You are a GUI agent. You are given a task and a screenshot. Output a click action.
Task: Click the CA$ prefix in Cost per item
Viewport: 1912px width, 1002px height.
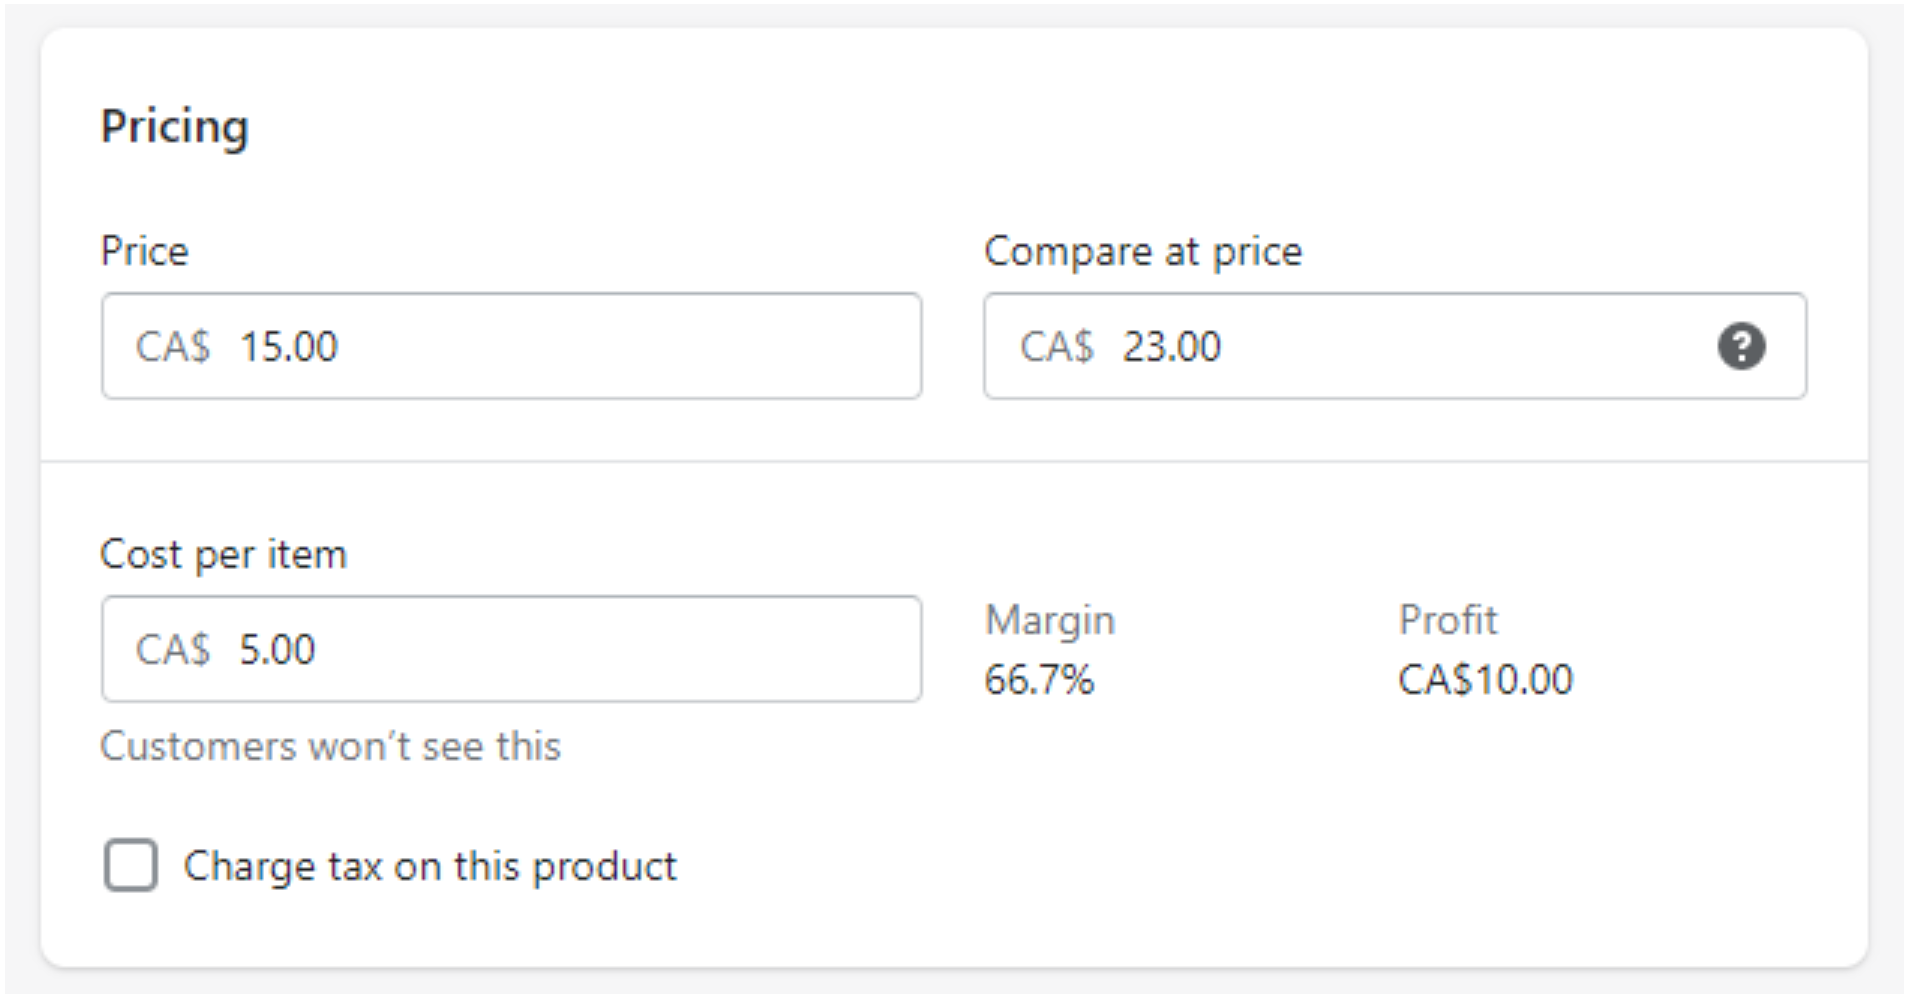click(x=173, y=650)
